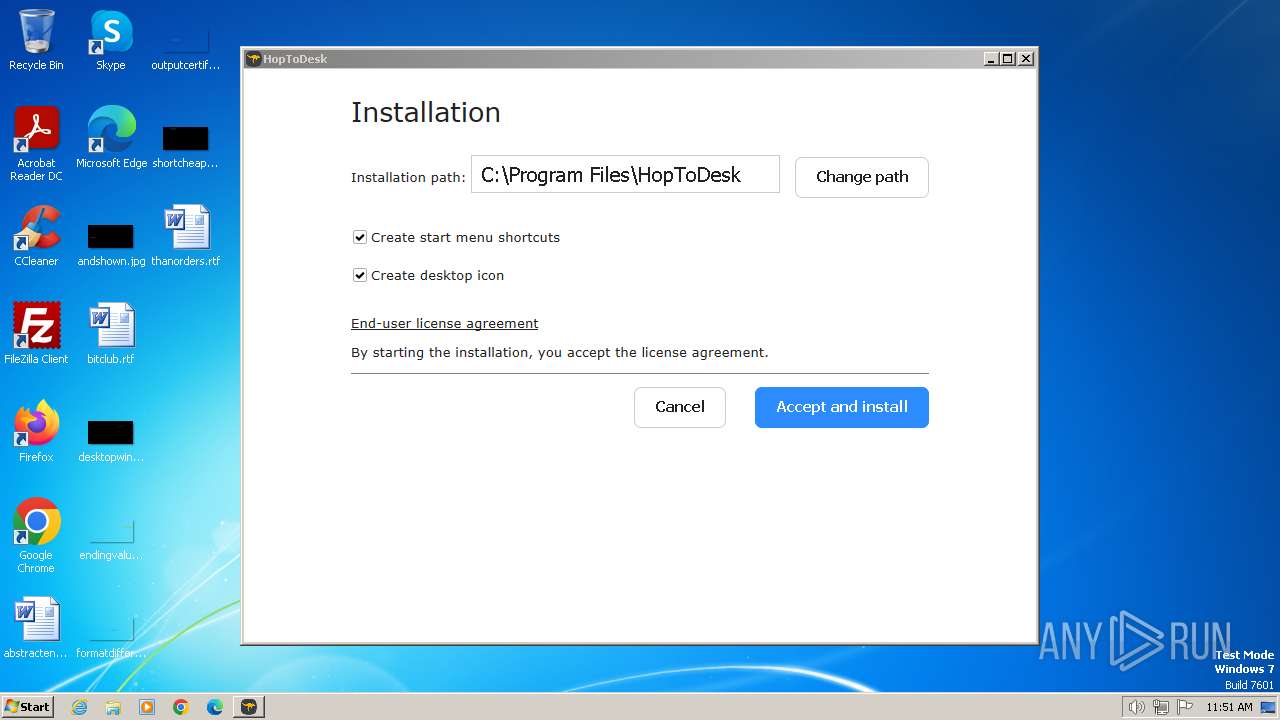Select shortcheap... desktop file
The image size is (1280, 720).
click(185, 146)
